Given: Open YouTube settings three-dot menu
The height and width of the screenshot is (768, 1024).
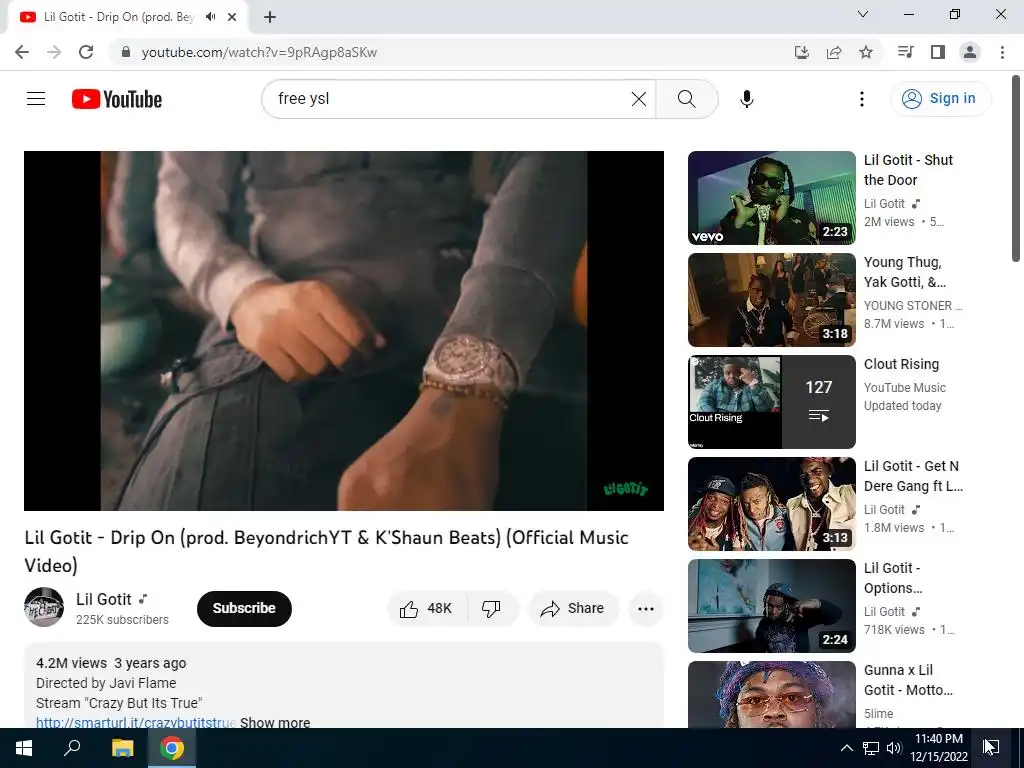Looking at the screenshot, I should click(x=861, y=99).
